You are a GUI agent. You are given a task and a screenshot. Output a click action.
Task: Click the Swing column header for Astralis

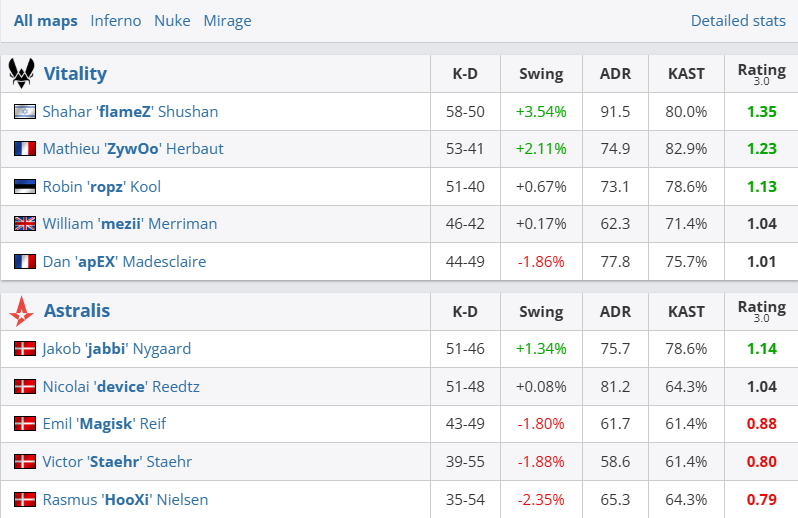click(541, 312)
